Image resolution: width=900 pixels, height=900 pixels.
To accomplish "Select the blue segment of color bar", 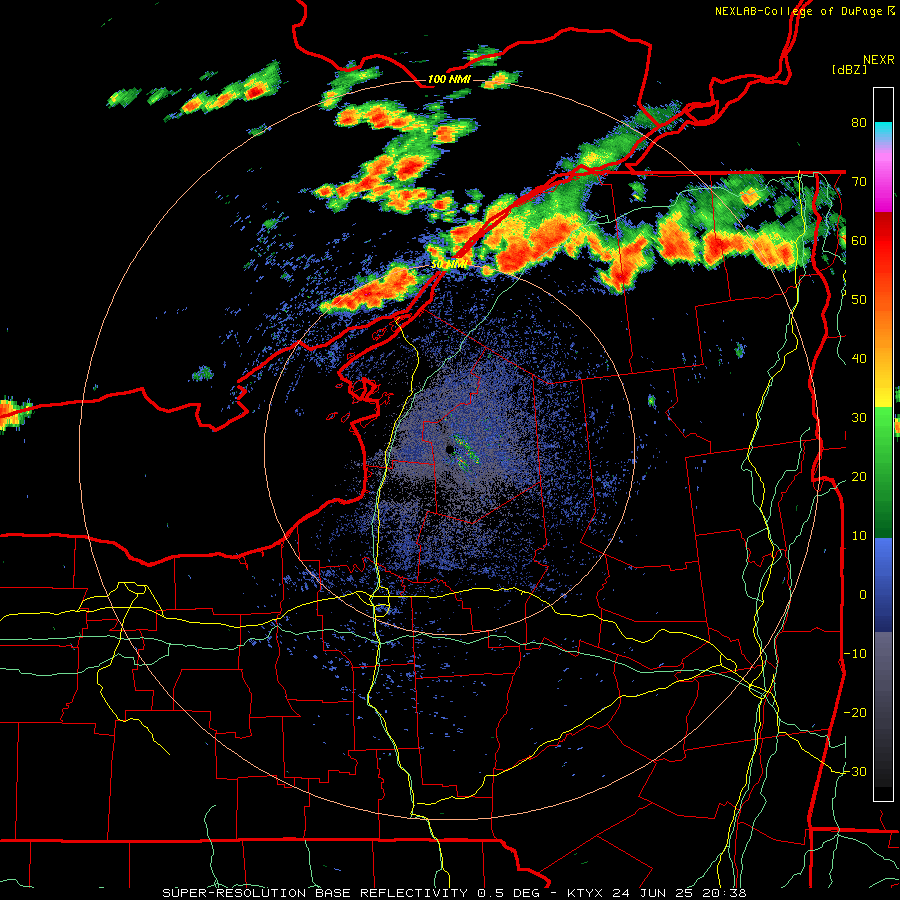I will [x=883, y=585].
